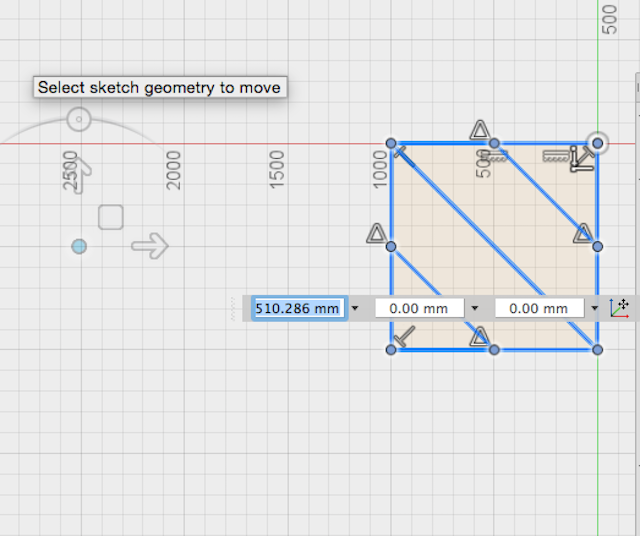Image resolution: width=640 pixels, height=536 pixels.
Task: Click the midpoint constraint triangle left of the rectangle
Action: click(376, 233)
